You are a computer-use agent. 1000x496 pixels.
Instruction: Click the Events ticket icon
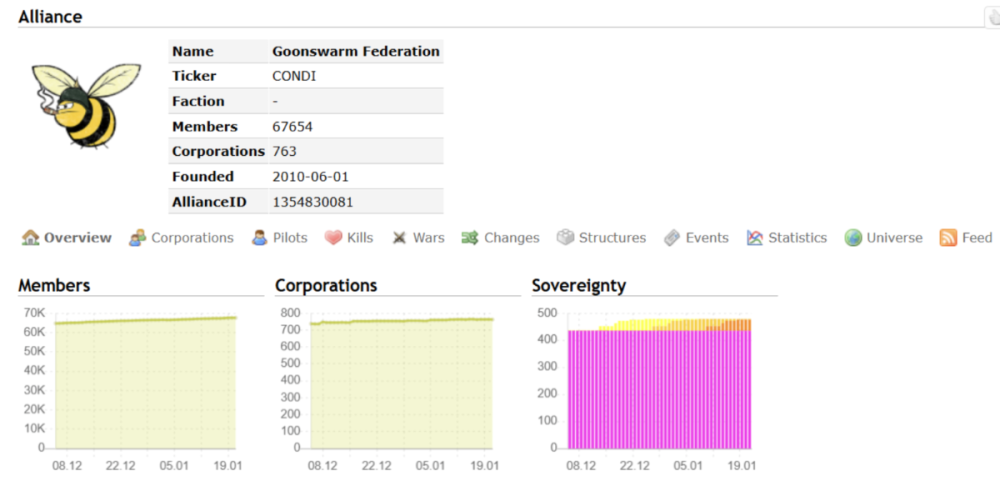click(672, 238)
